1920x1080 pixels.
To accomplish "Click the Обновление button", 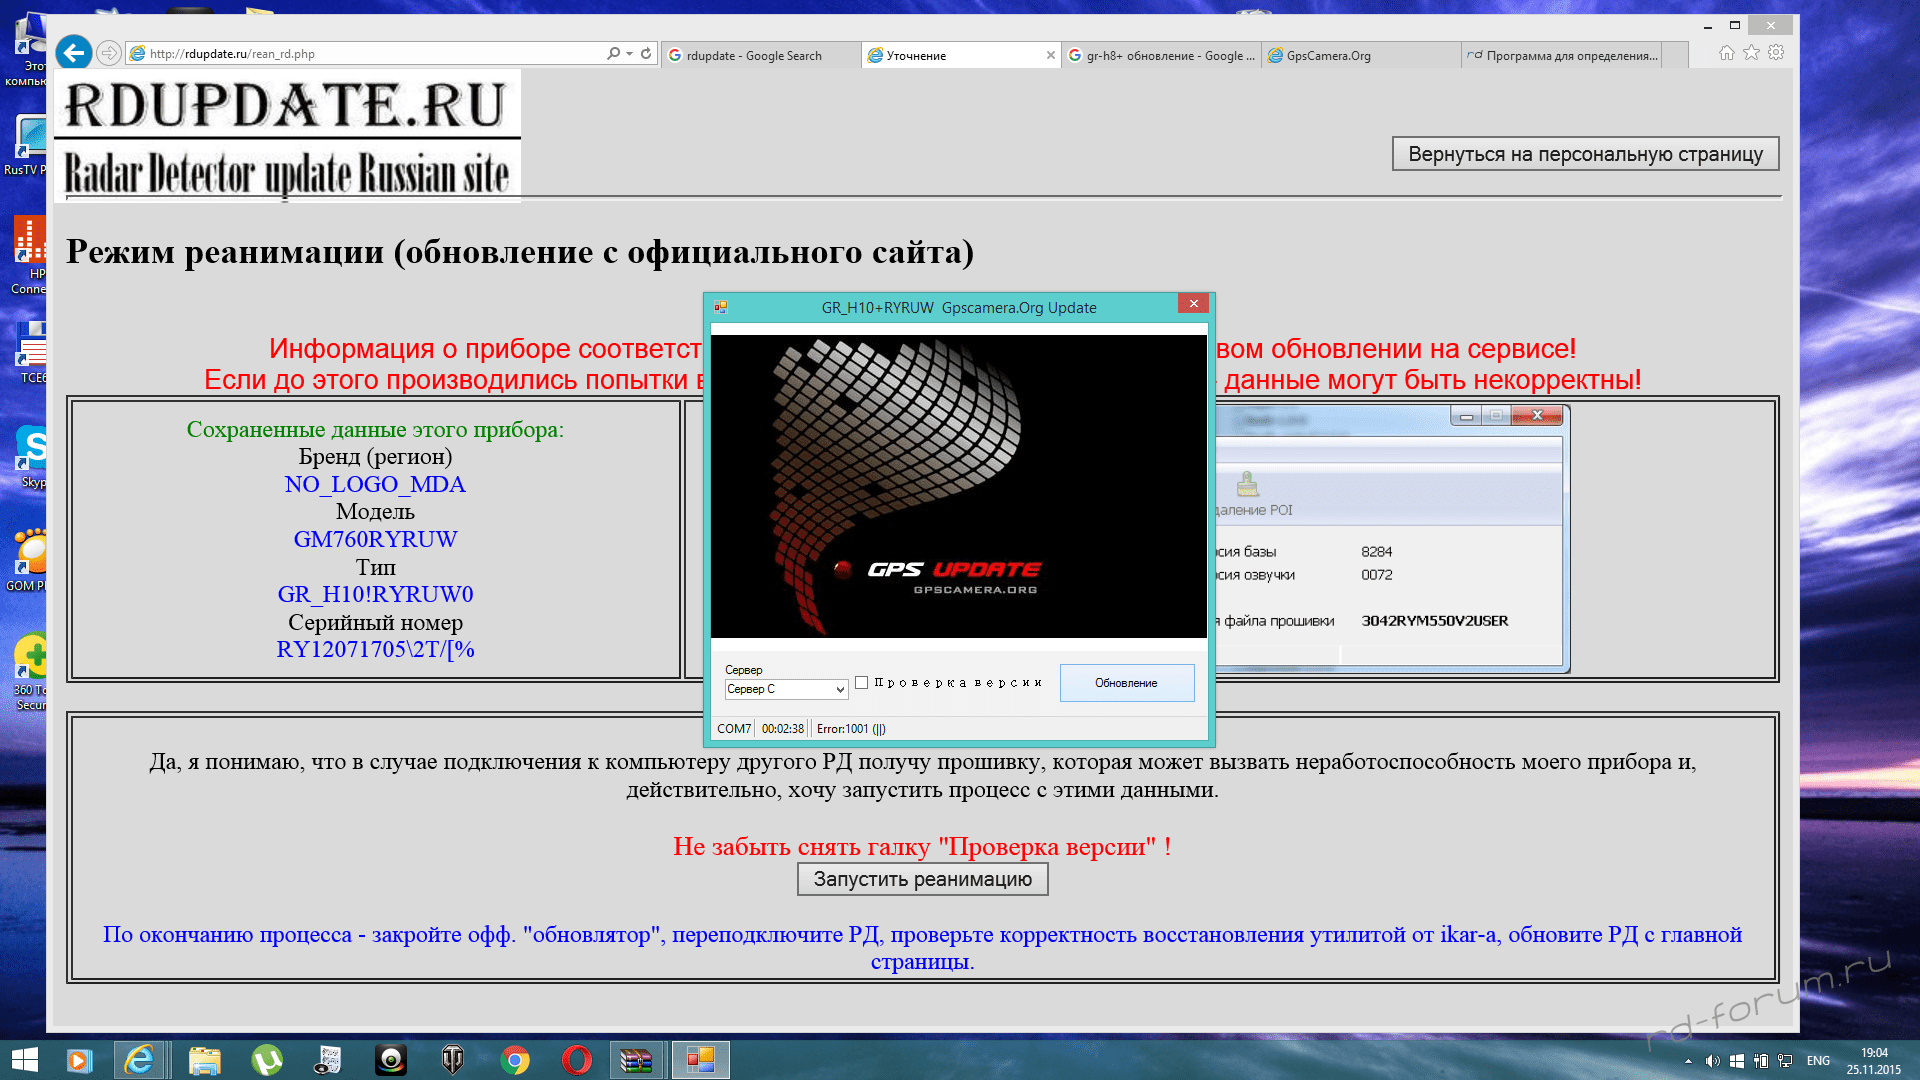I will pos(1126,683).
